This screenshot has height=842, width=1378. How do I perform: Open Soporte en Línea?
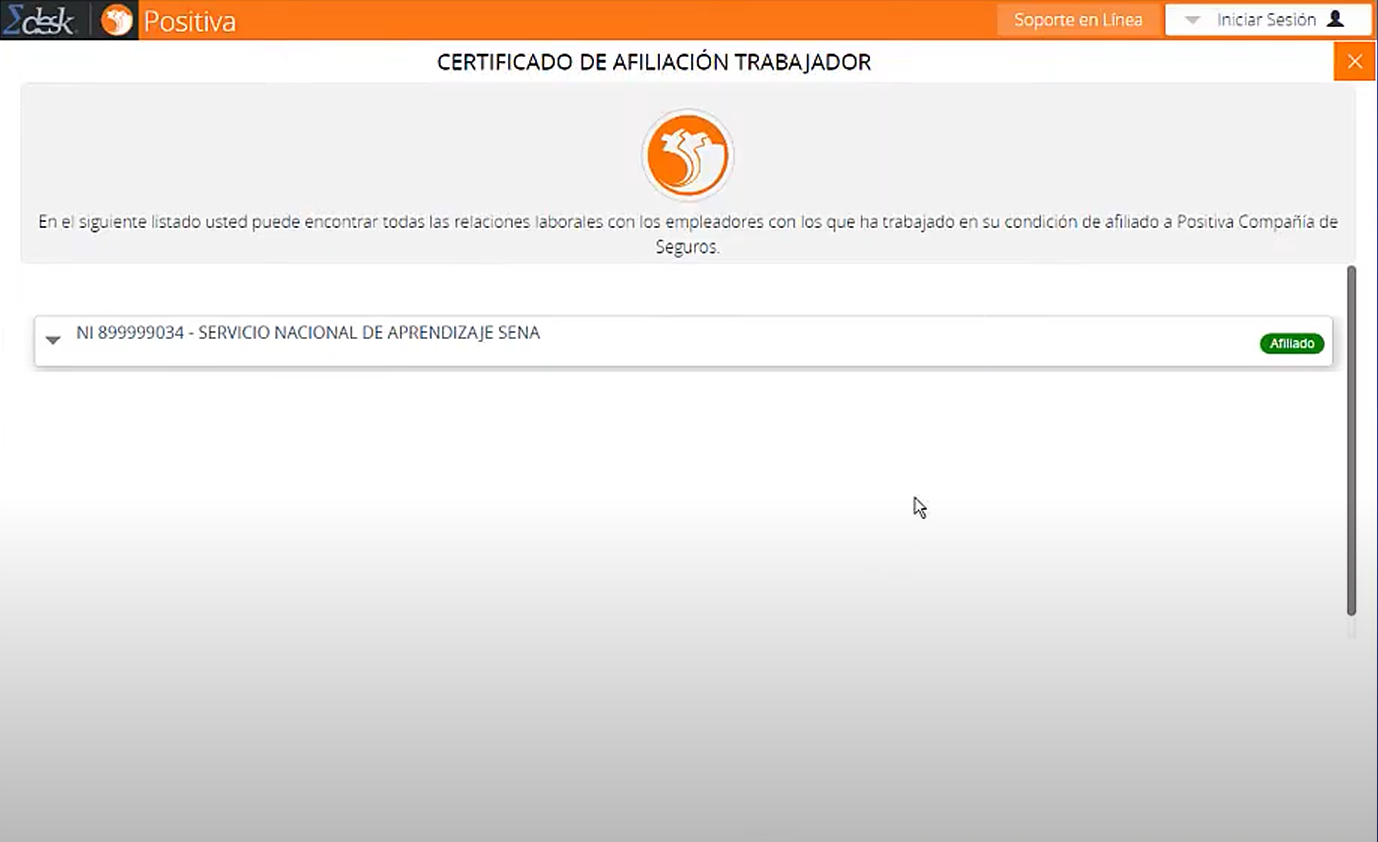click(x=1078, y=19)
